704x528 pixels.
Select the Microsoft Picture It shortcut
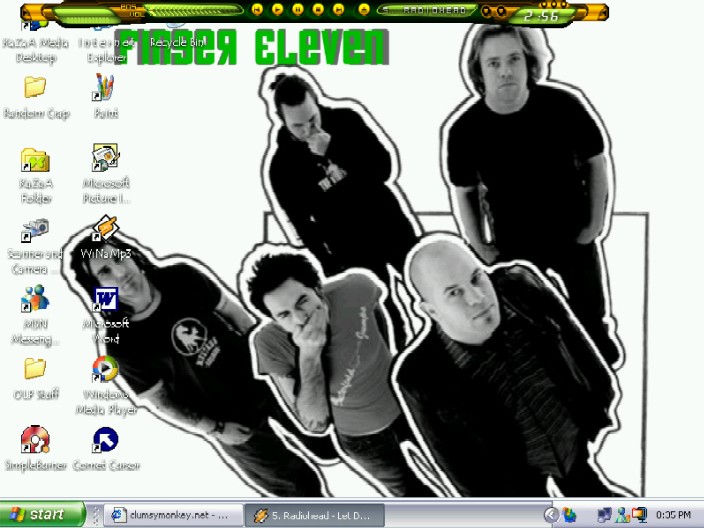pos(106,173)
